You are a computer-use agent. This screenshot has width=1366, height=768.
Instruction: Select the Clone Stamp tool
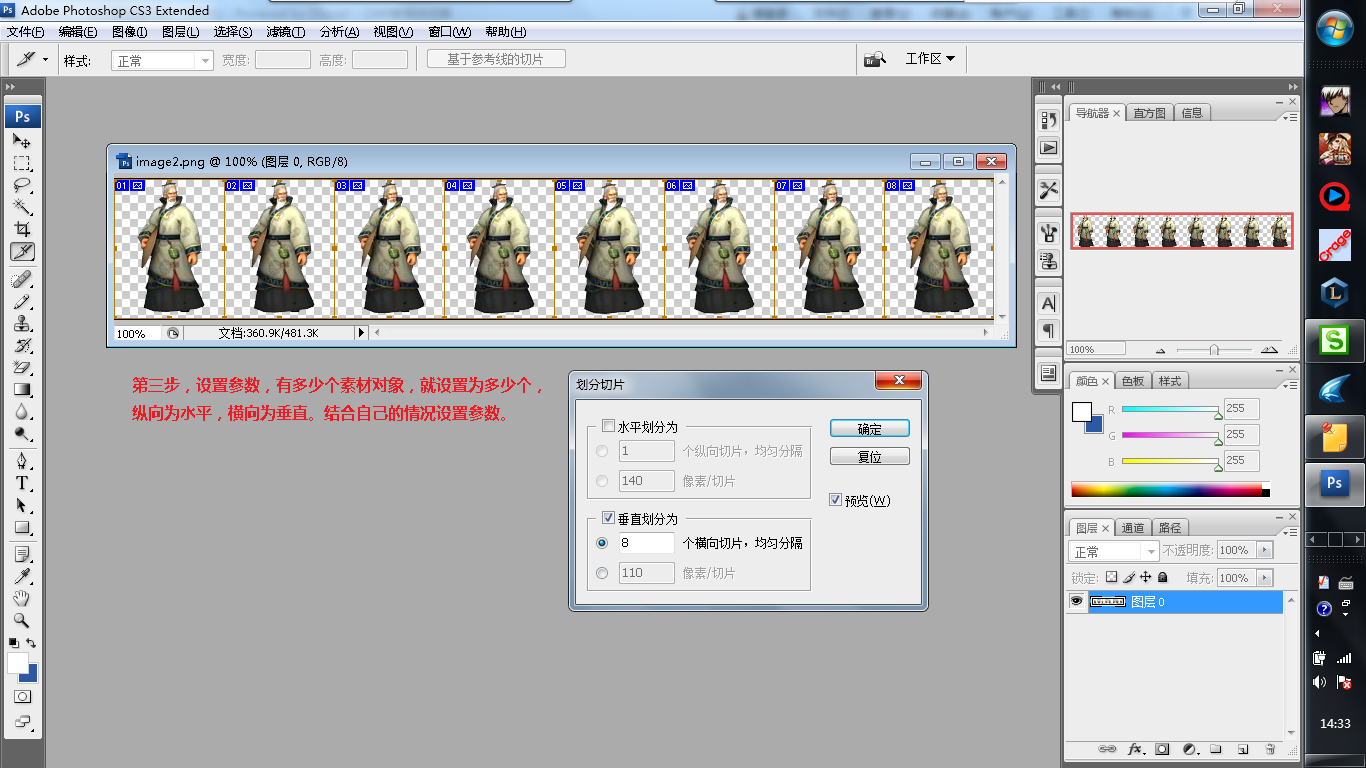[22, 324]
